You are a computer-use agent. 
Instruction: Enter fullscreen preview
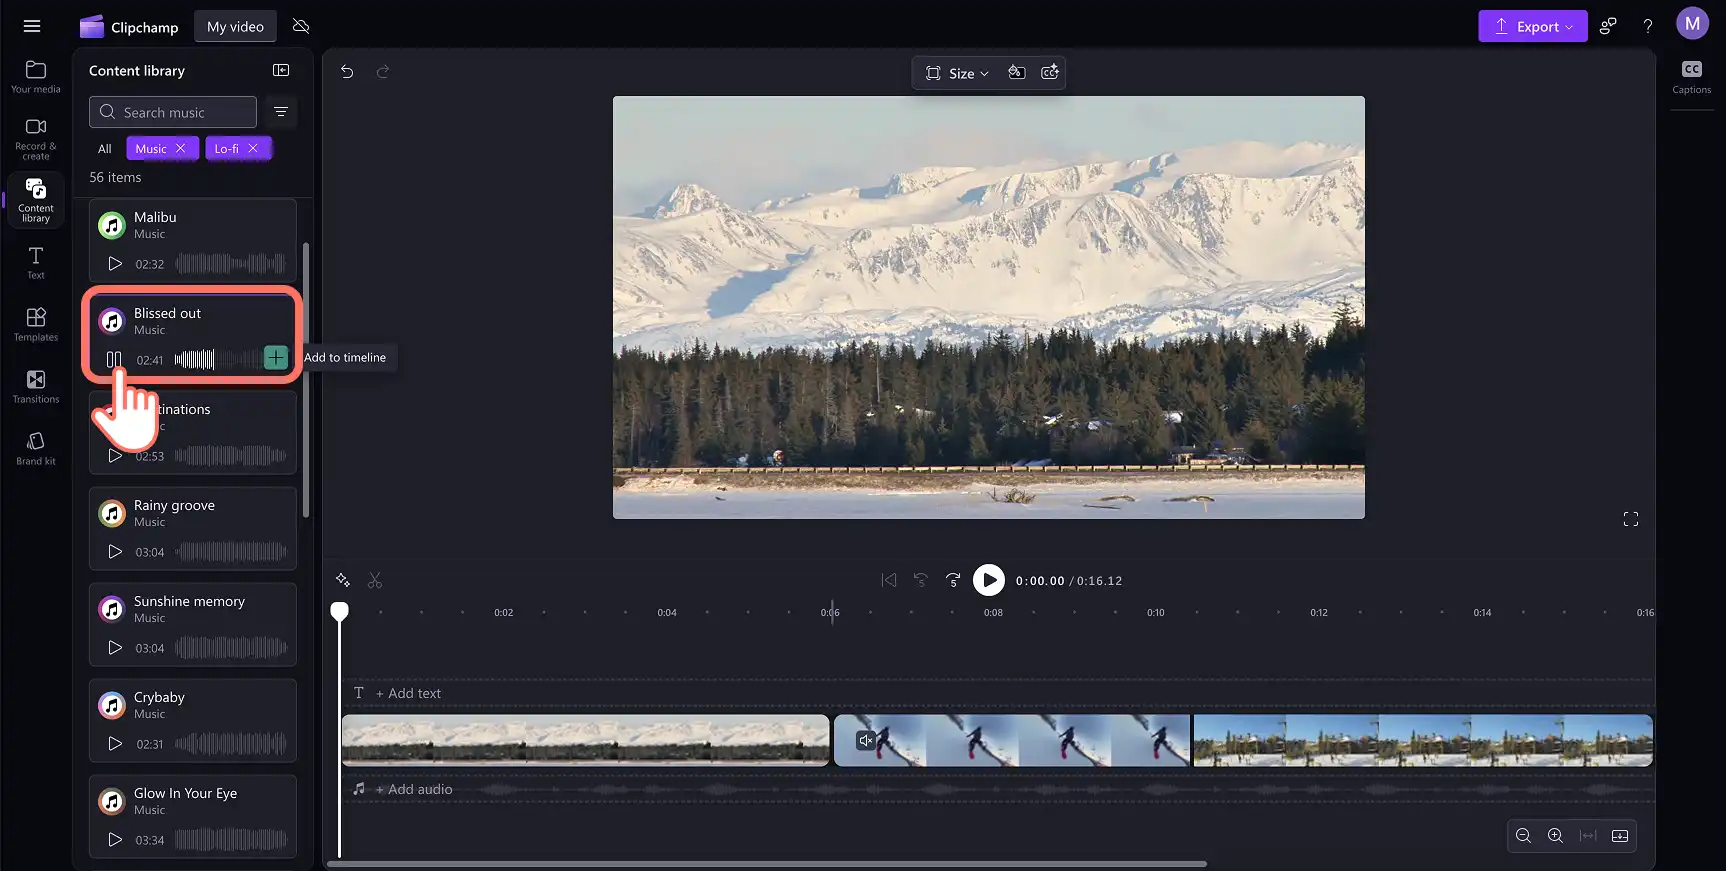(x=1631, y=519)
